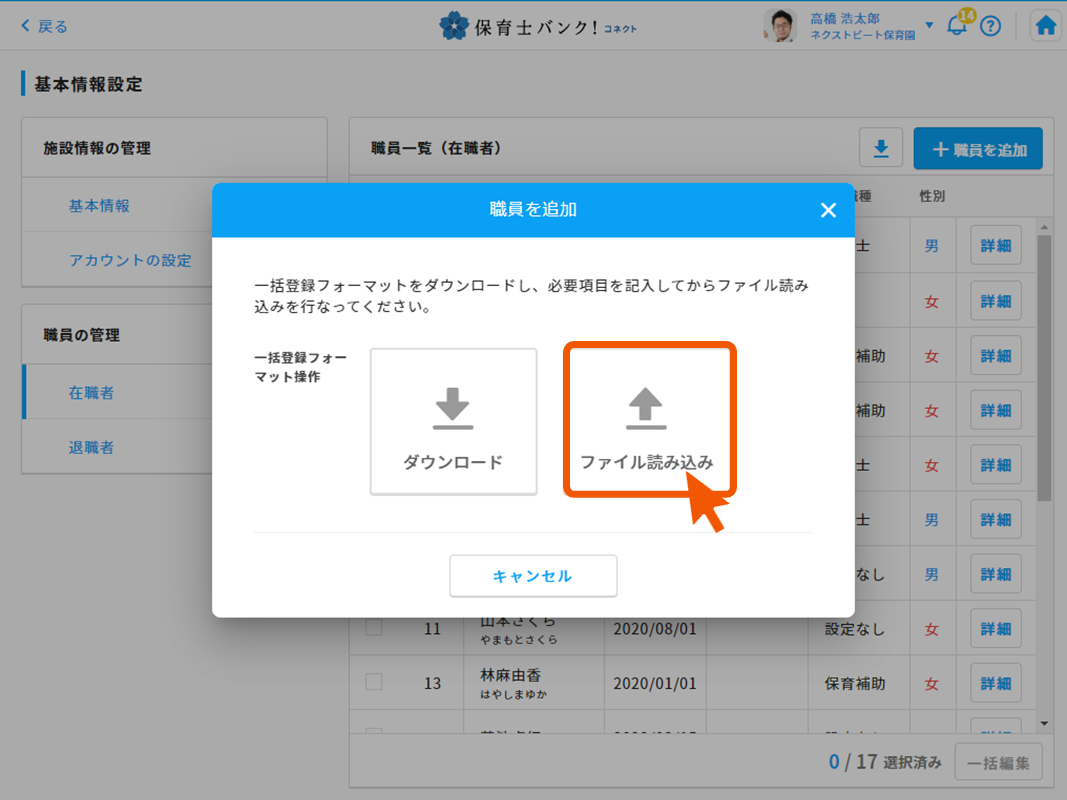The image size is (1067, 800).
Task: Click the File upload (ファイル読み込み) tile
Action: pos(649,421)
